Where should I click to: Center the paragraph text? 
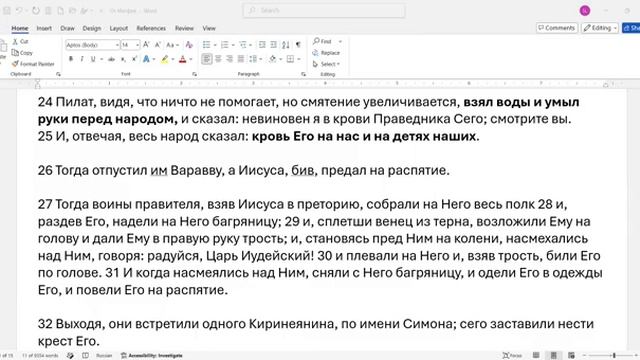(x=218, y=59)
